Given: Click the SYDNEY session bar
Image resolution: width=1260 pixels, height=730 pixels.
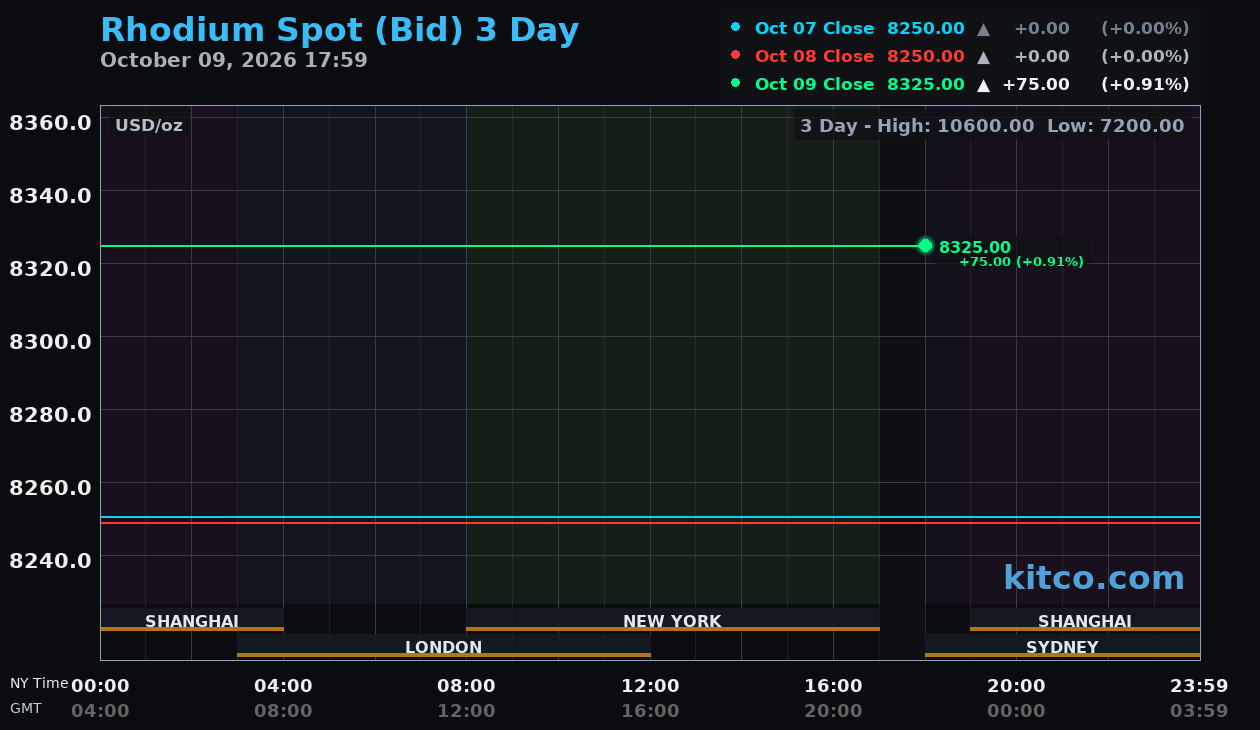Looking at the screenshot, I should pyautogui.click(x=1062, y=646).
